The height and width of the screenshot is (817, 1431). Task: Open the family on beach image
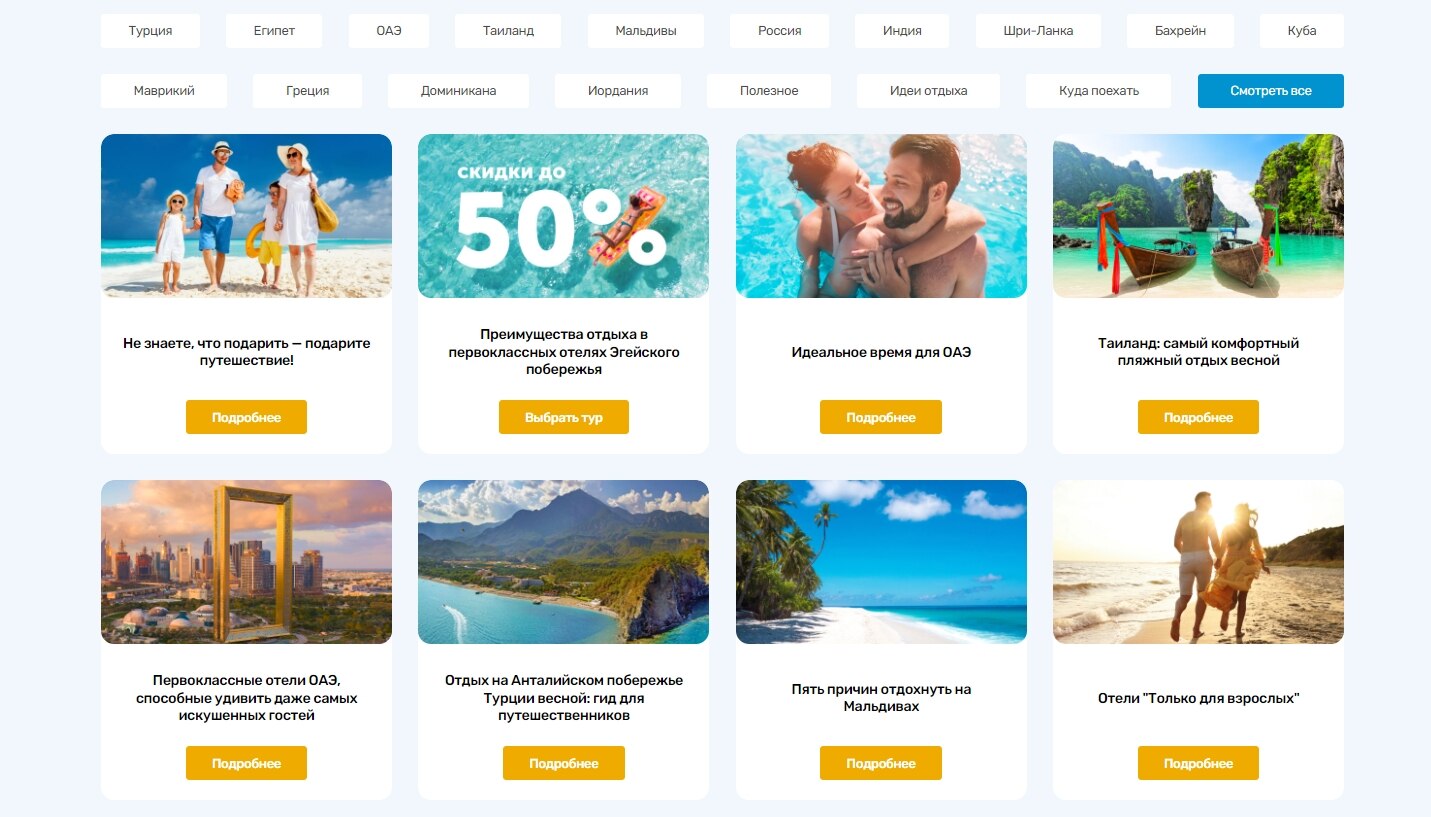pyautogui.click(x=246, y=216)
